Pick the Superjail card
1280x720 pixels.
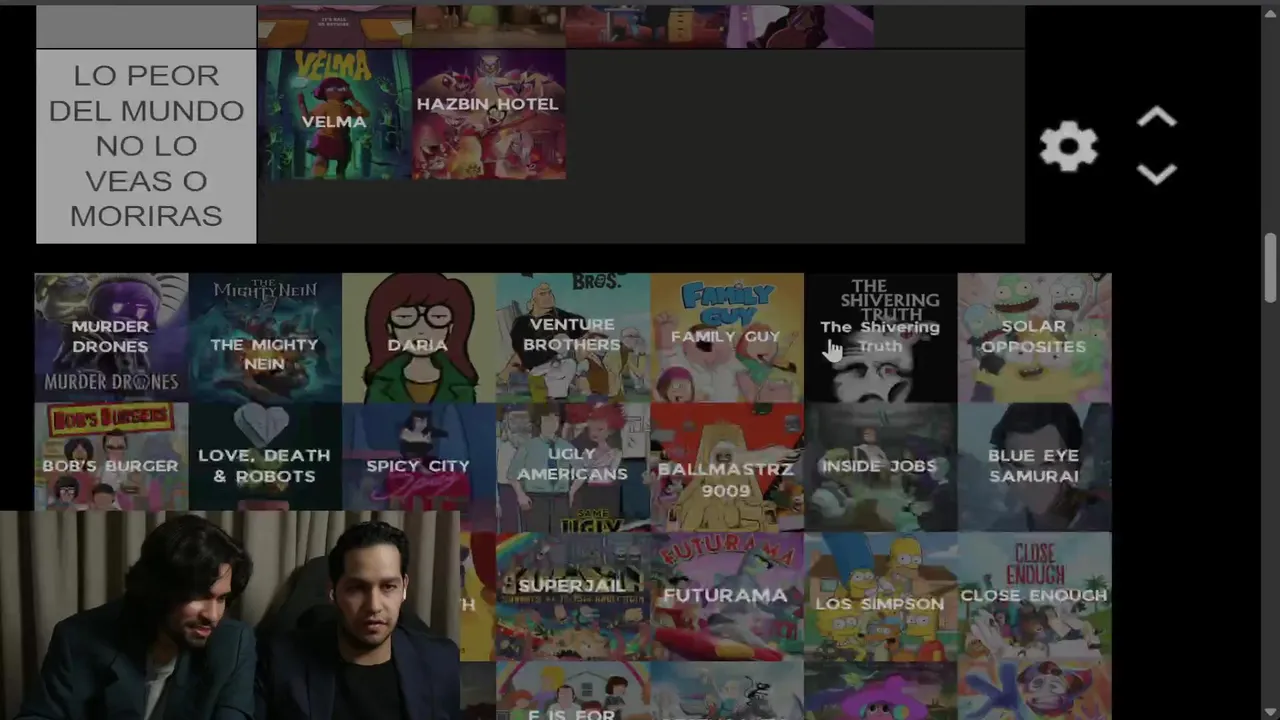point(572,596)
